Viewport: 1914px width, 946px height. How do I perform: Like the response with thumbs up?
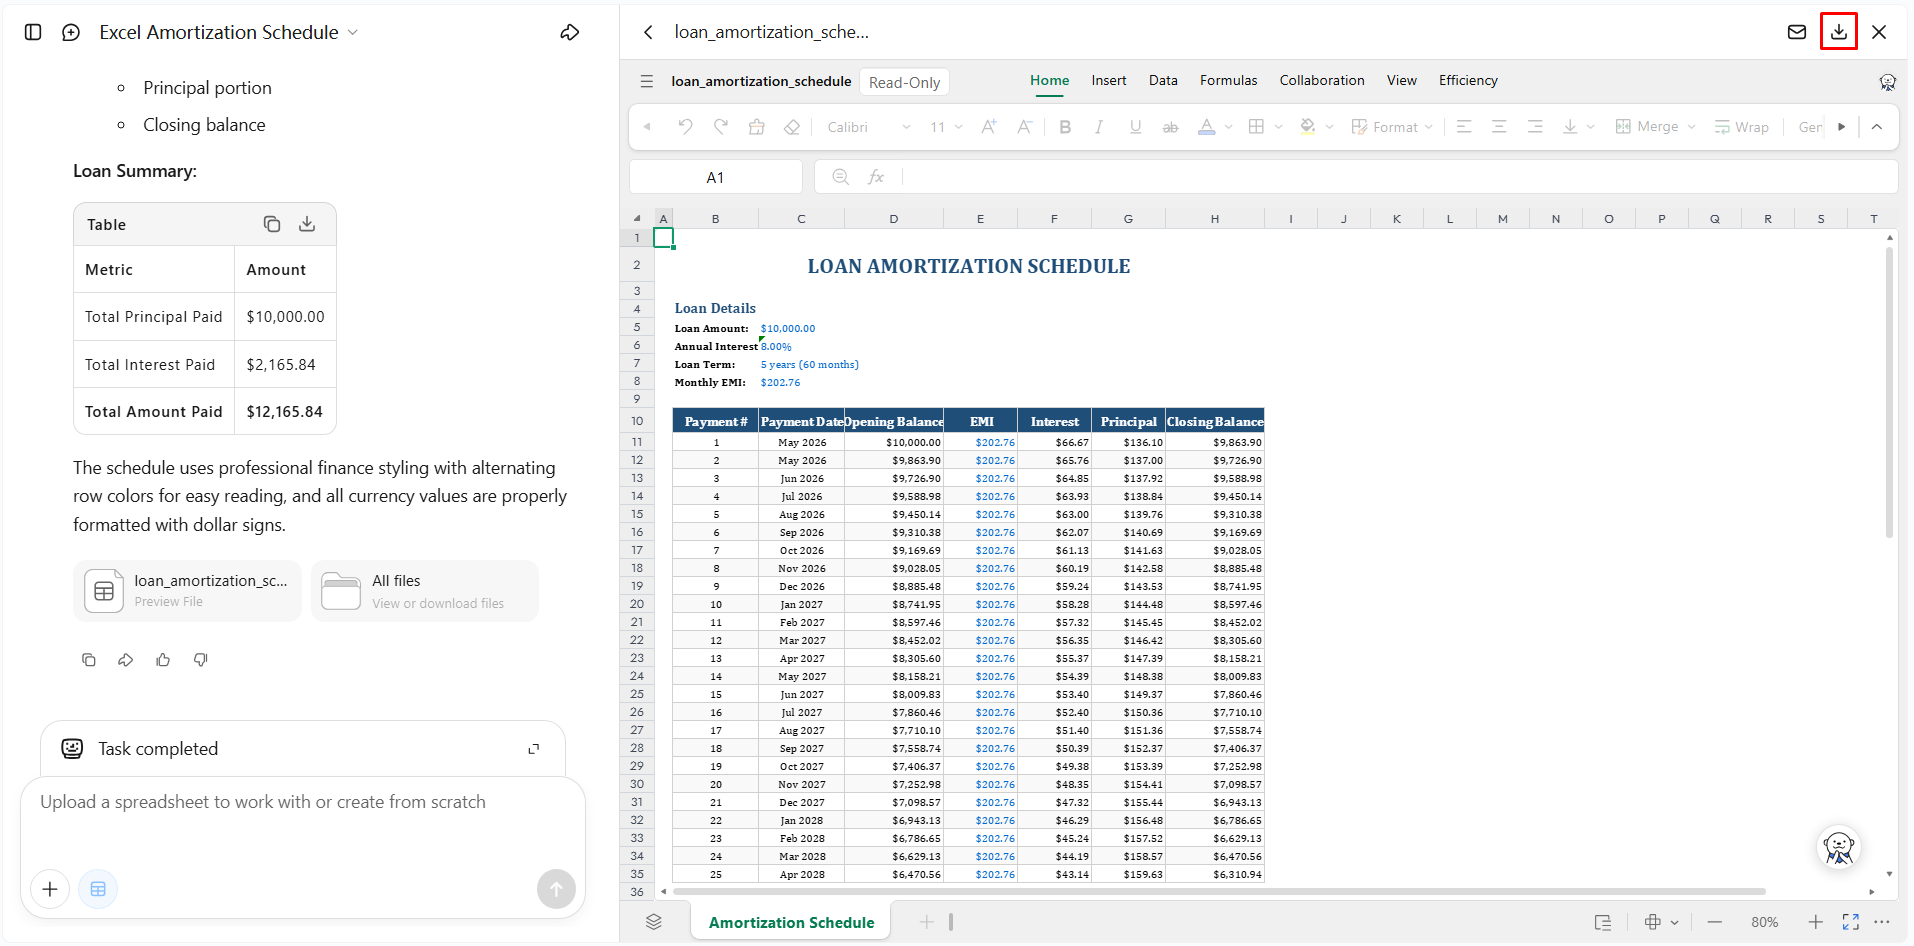163,660
